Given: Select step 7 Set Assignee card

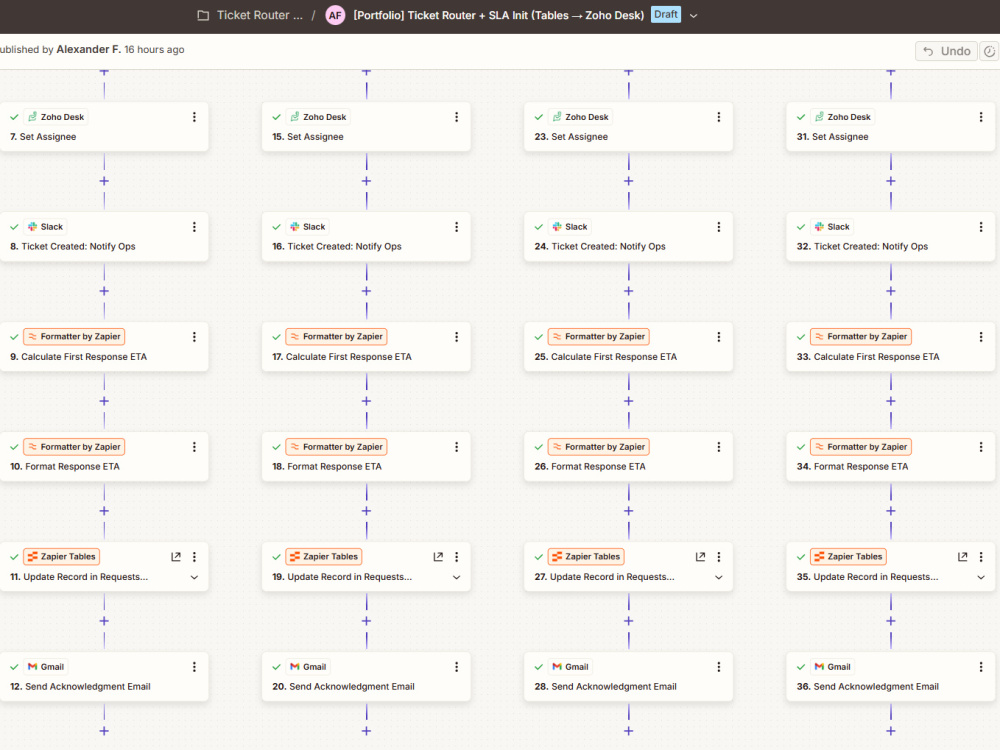Looking at the screenshot, I should coord(103,126).
